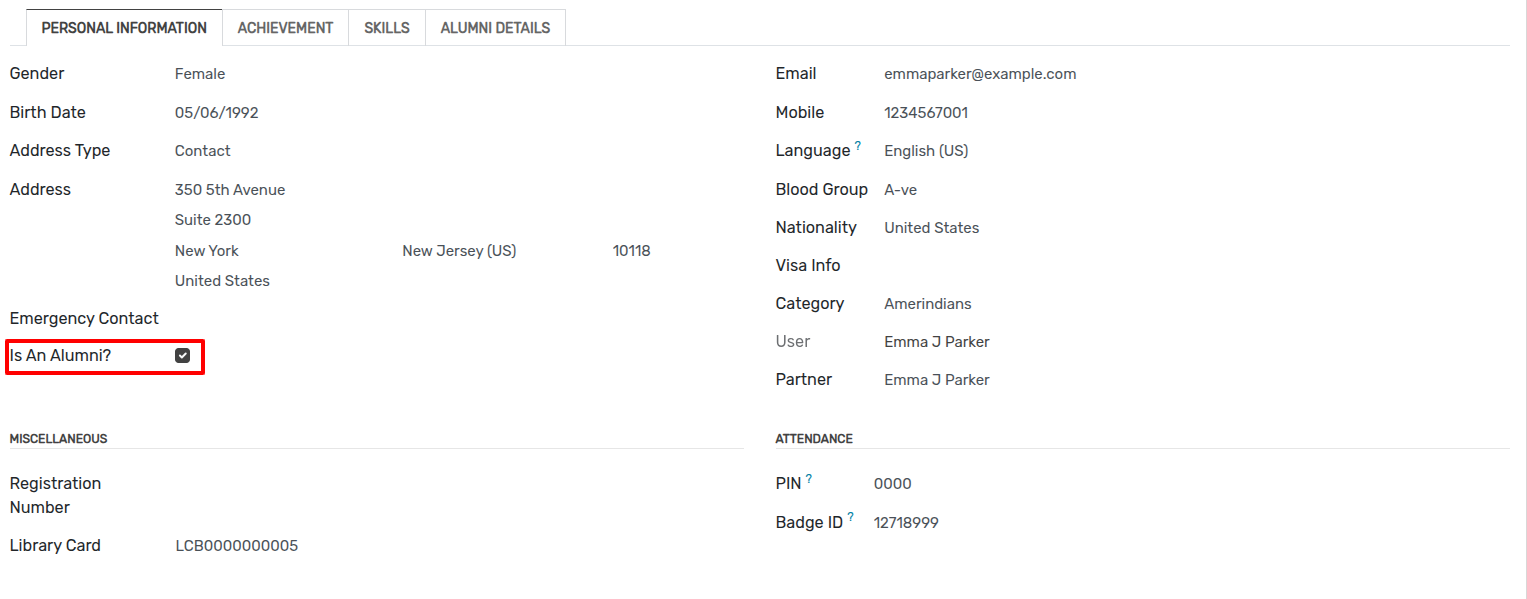The image size is (1527, 599).
Task: Click the state field New Jersey (US)
Action: tap(459, 251)
